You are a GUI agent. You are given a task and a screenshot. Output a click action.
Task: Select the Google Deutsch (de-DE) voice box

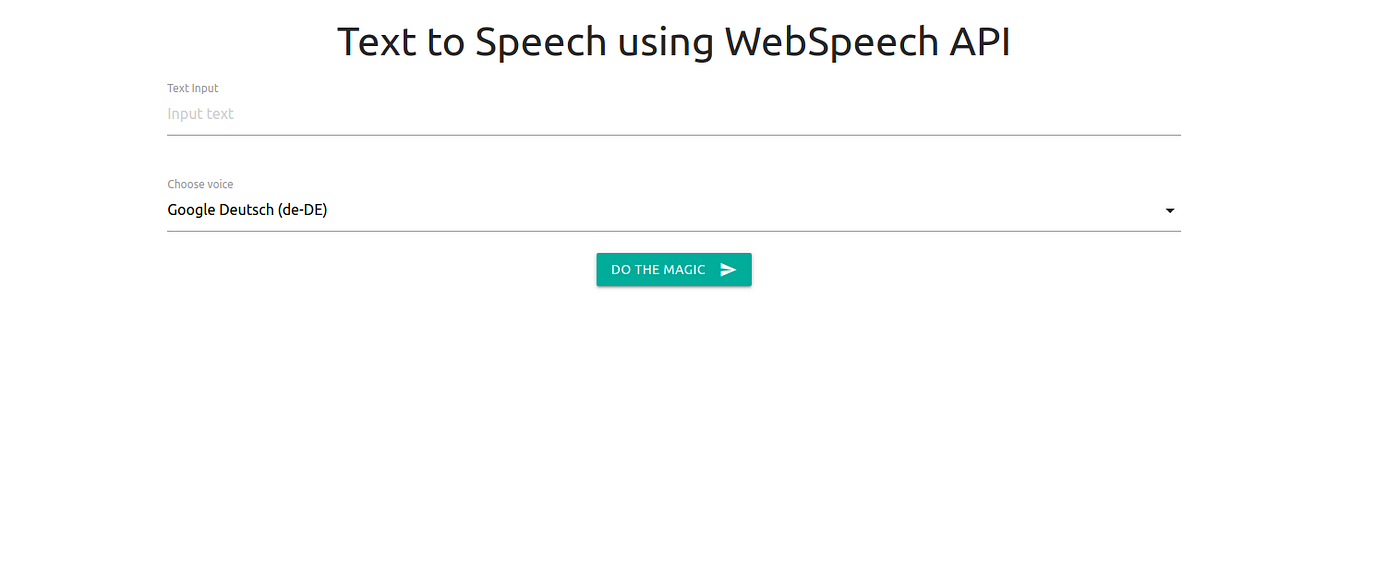coord(674,211)
